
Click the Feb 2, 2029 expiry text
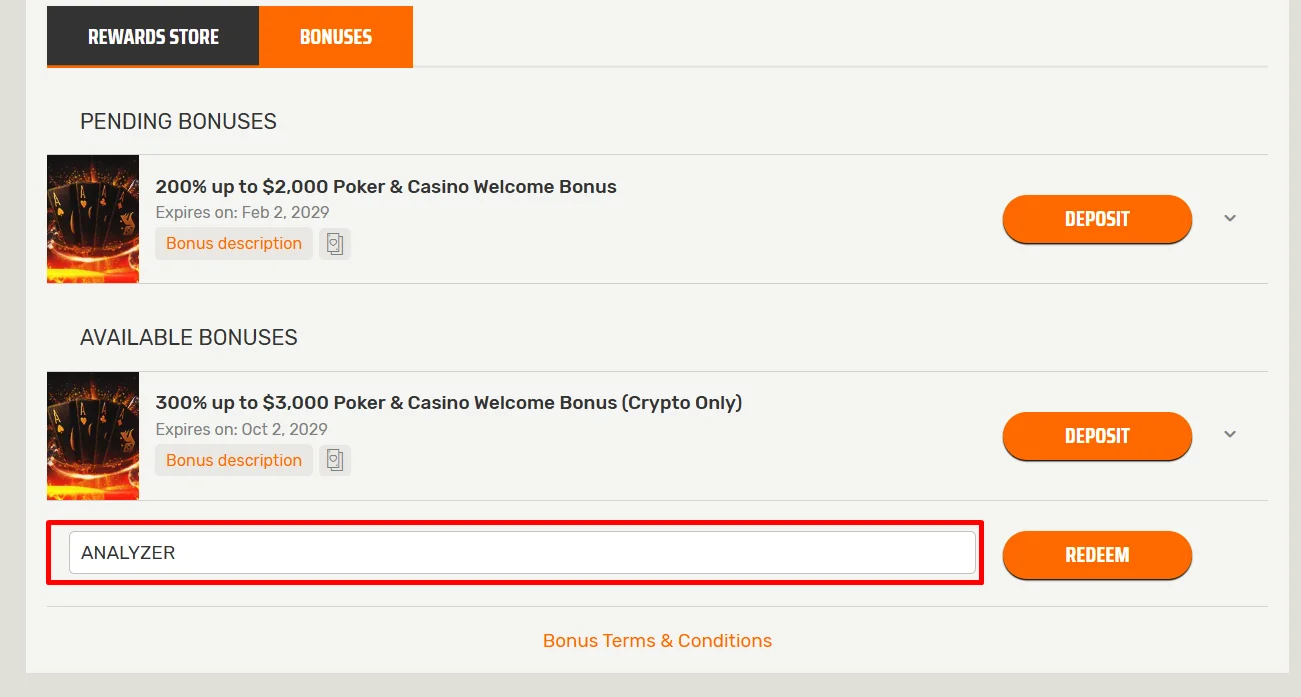click(x=242, y=212)
